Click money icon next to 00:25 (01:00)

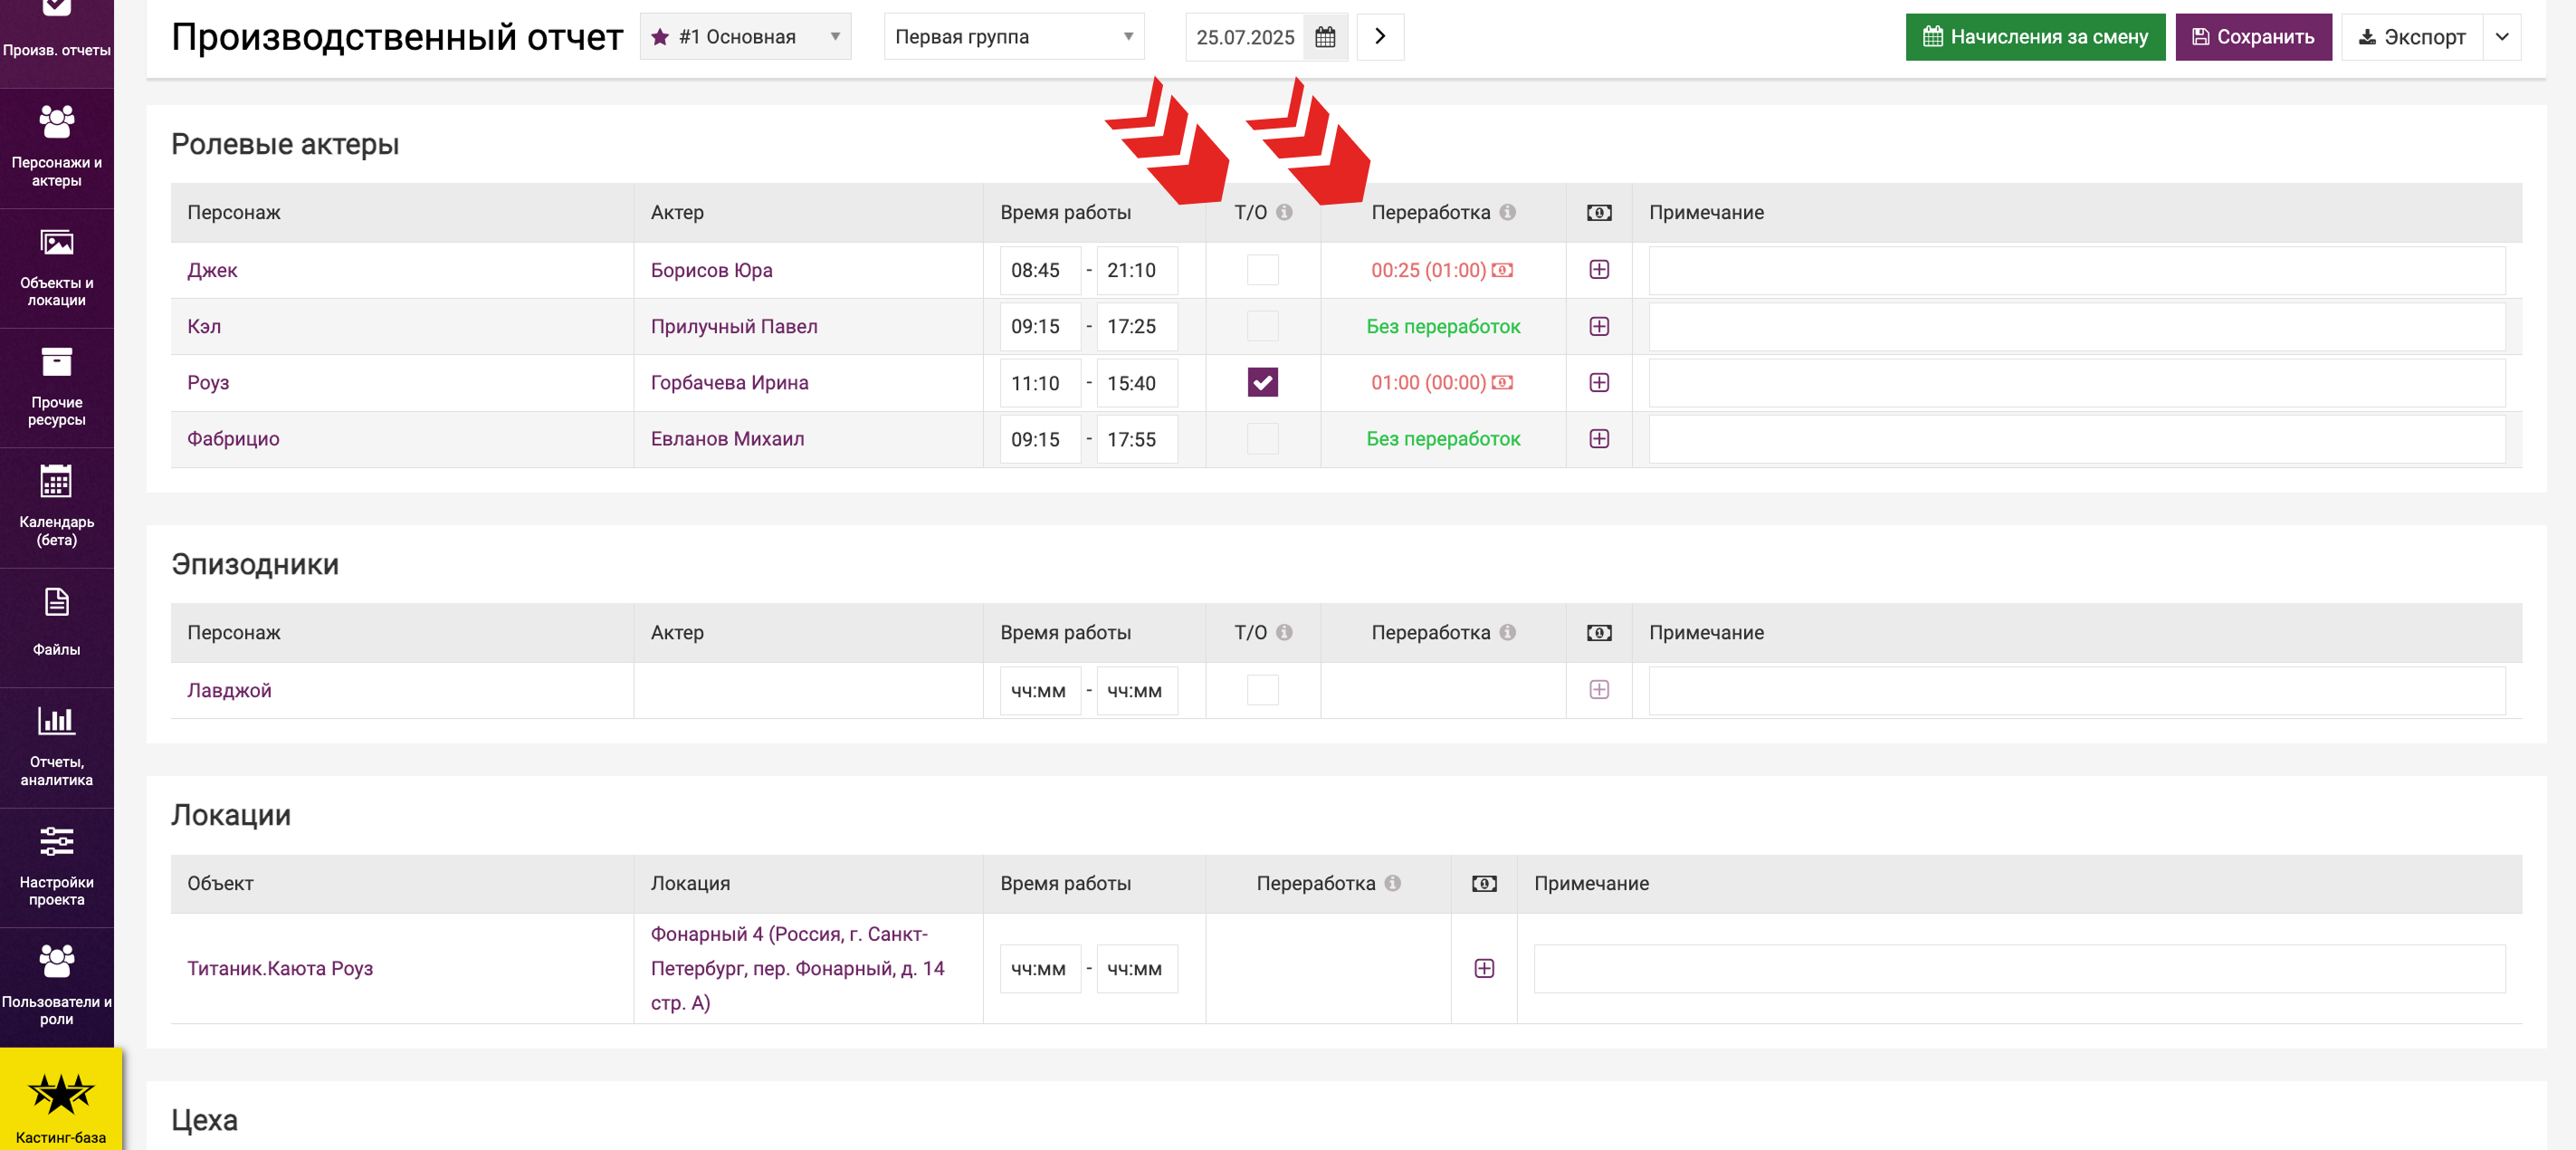[x=1502, y=270]
